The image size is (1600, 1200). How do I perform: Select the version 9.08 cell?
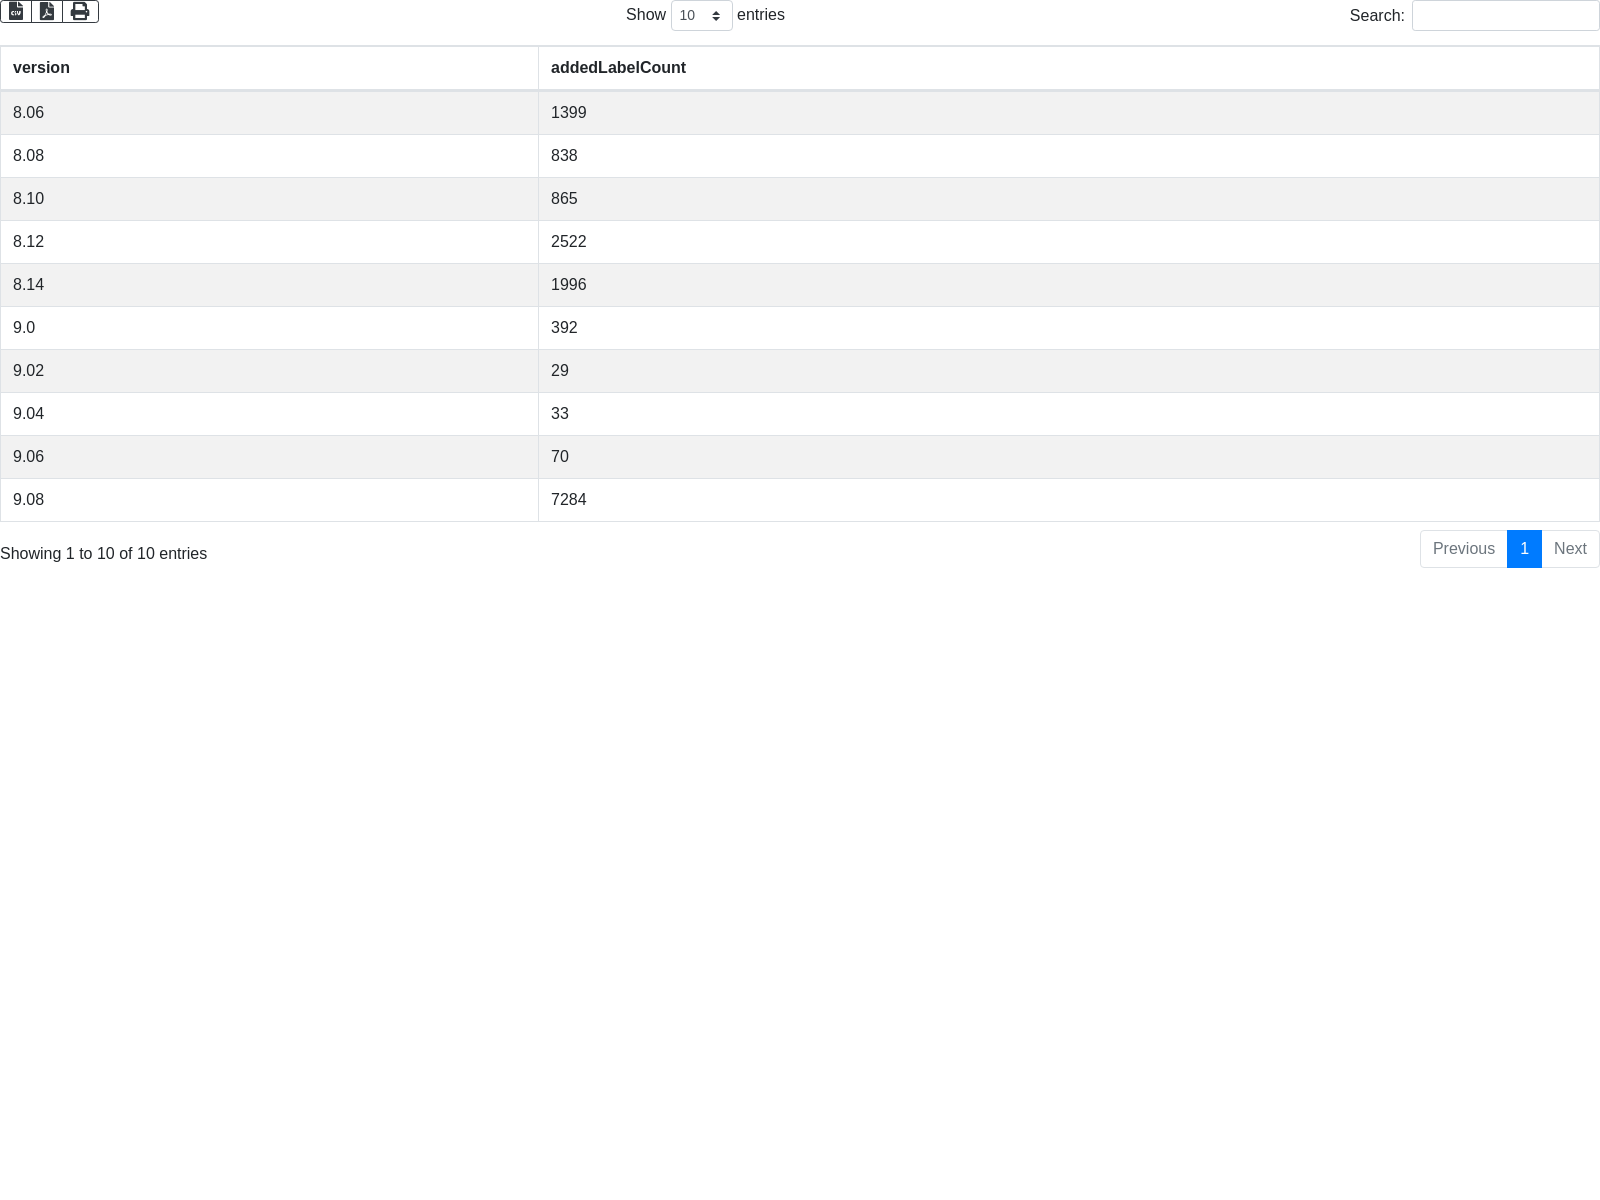click(29, 500)
